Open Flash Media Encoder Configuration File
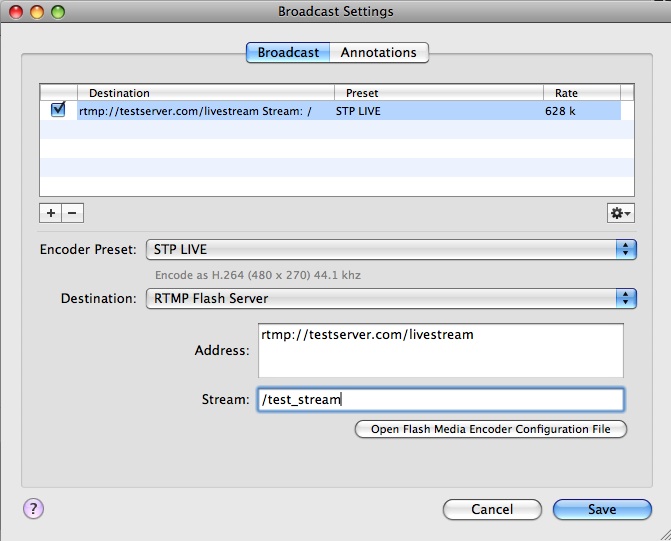Screen dimensions: 671x541 [x=491, y=429]
